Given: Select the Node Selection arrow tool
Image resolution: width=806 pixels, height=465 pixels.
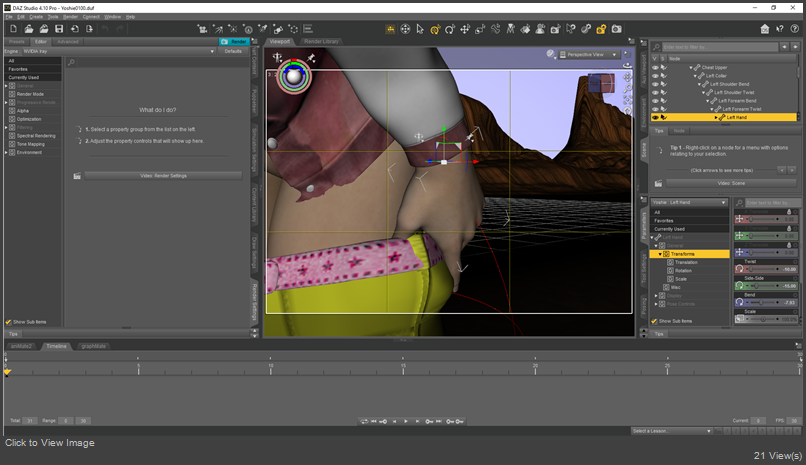Looking at the screenshot, I should (420, 29).
